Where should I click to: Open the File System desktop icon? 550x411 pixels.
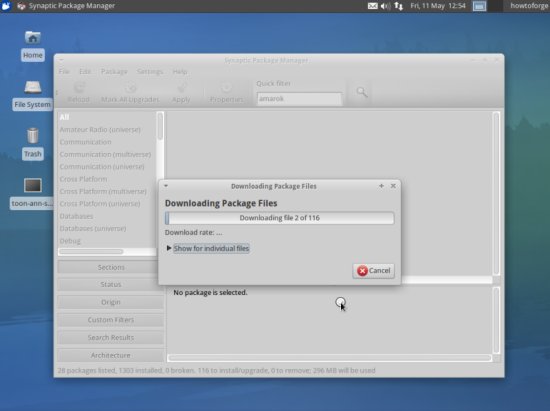33,87
